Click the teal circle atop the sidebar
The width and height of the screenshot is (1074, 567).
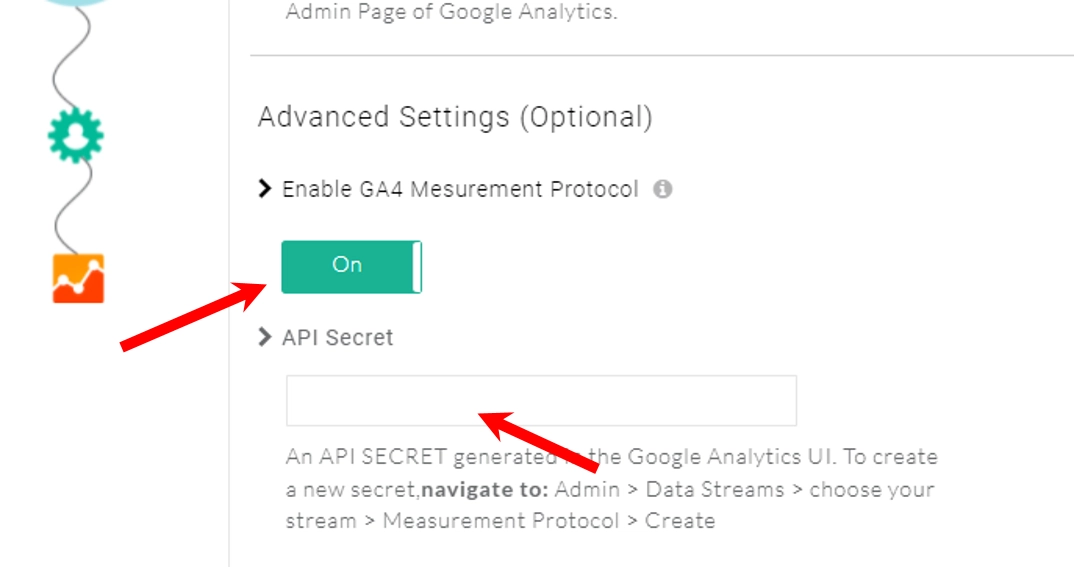[76, 3]
